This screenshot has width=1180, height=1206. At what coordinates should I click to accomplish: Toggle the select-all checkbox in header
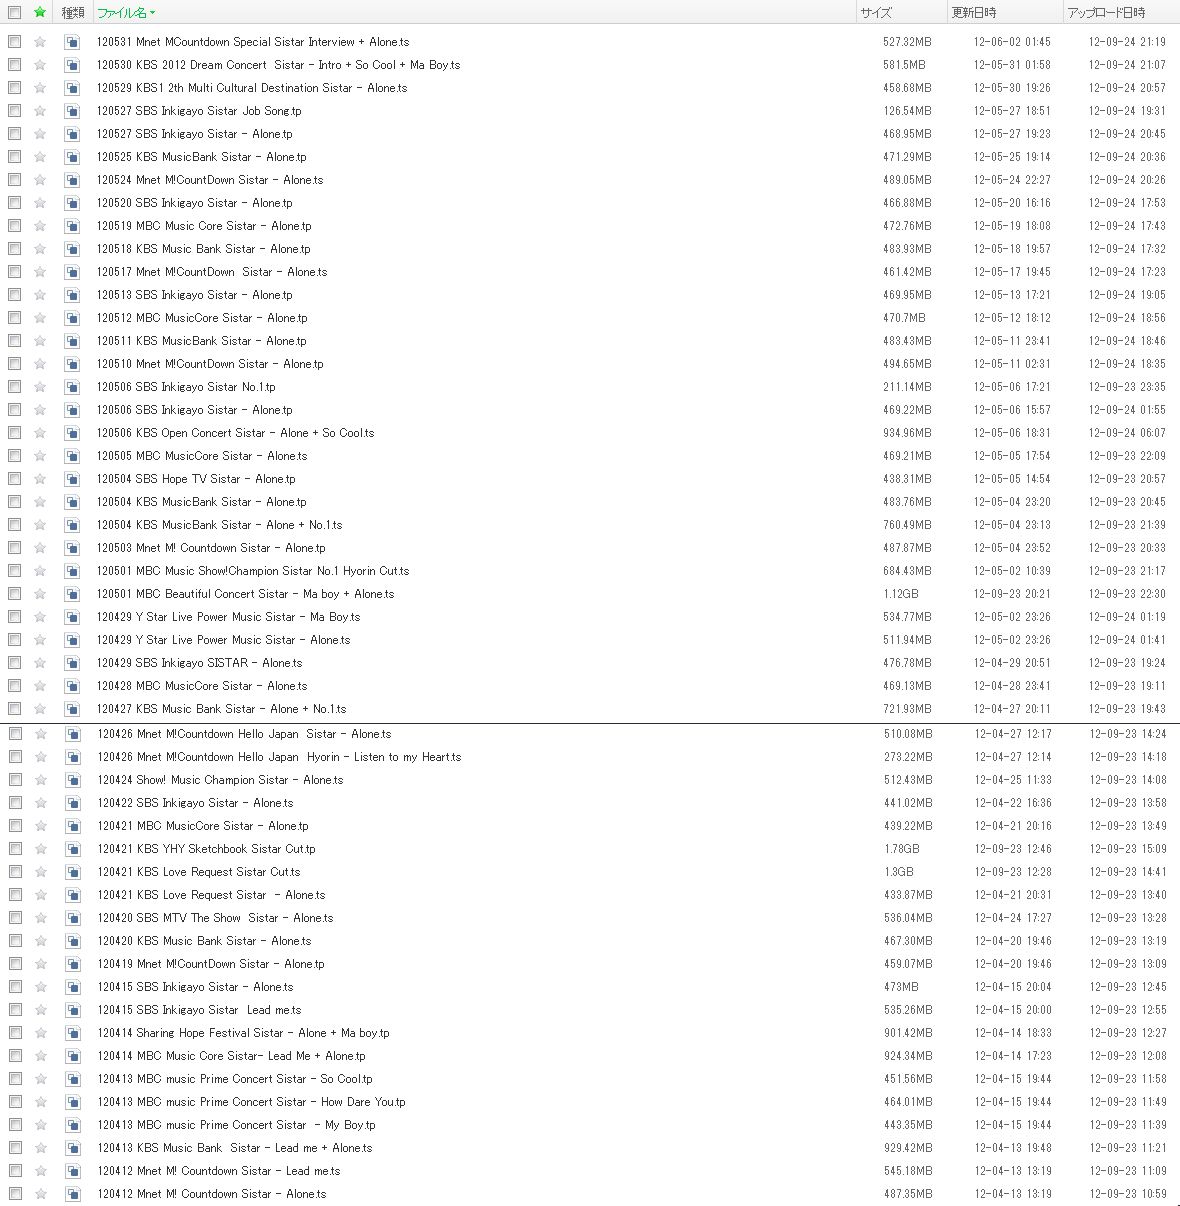point(14,12)
